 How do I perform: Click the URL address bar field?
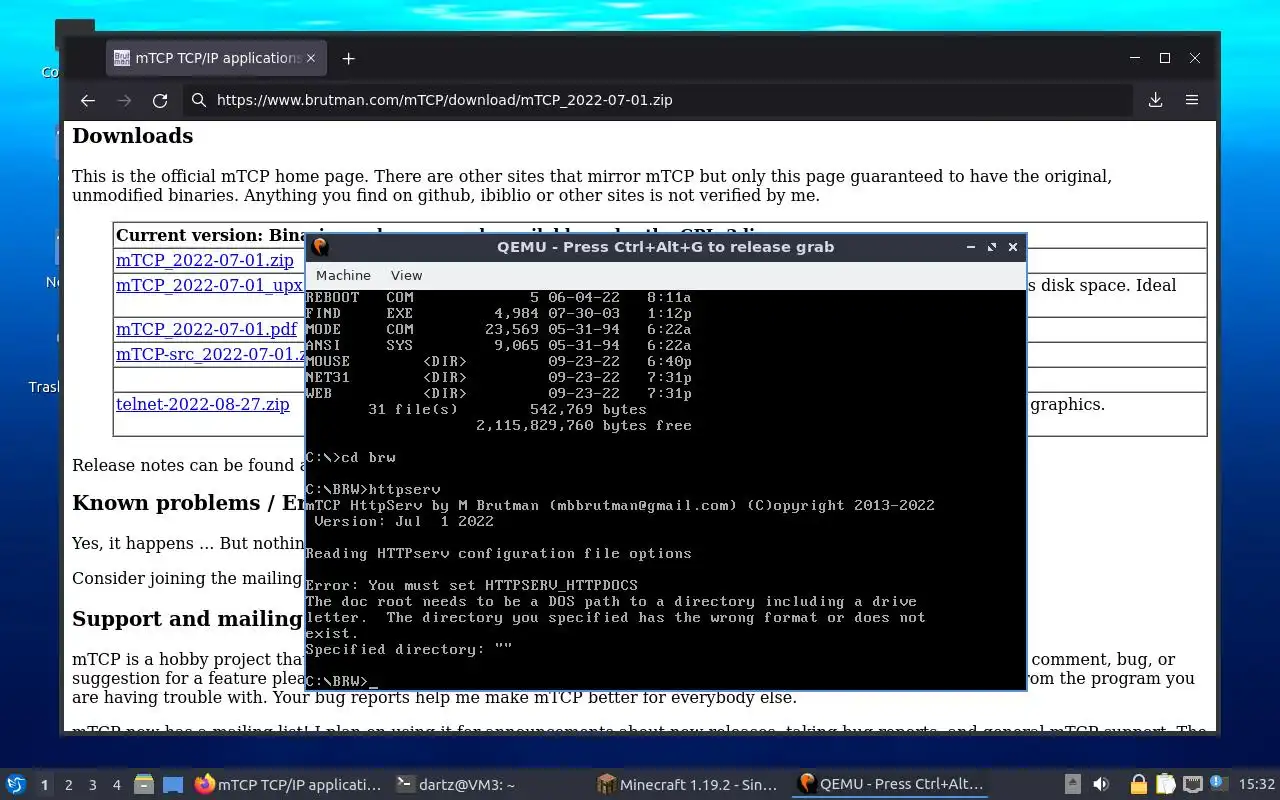[658, 100]
